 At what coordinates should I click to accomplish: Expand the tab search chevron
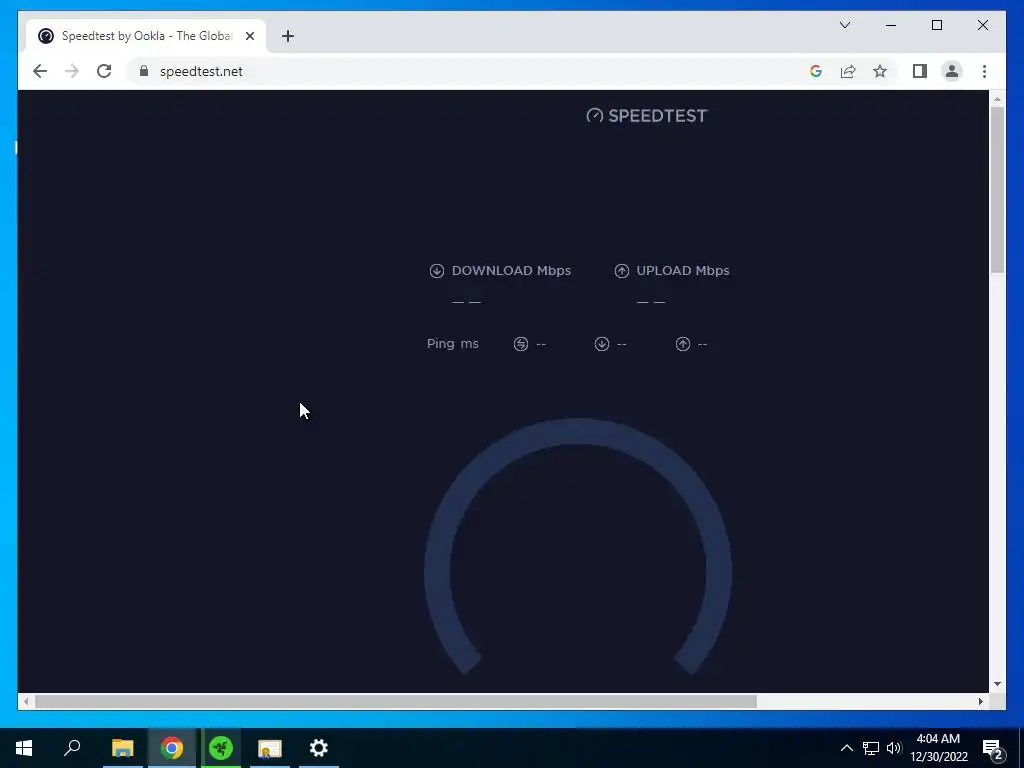[x=844, y=25]
